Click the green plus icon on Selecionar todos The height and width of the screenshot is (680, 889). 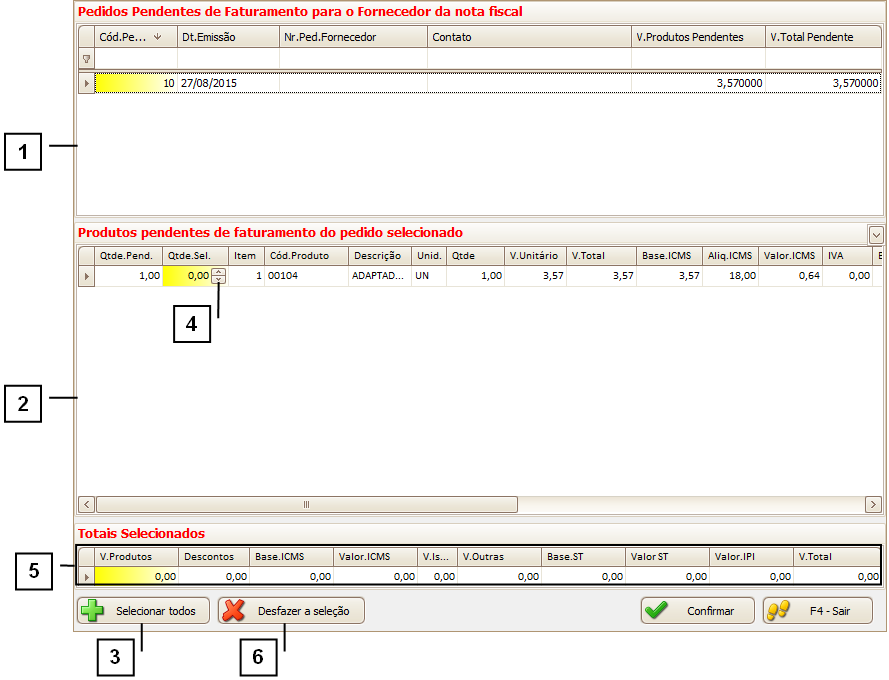click(x=93, y=611)
